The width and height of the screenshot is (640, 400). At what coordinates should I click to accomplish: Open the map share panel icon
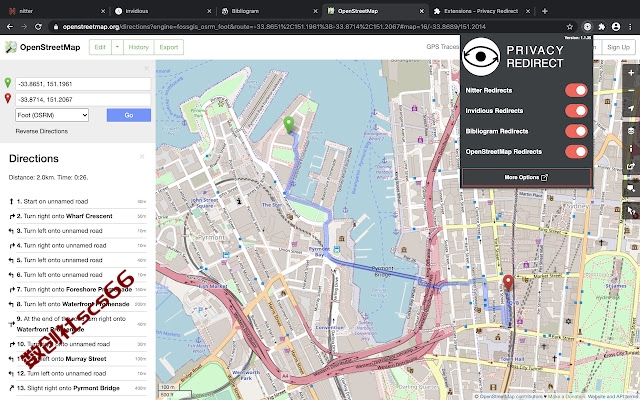631,167
